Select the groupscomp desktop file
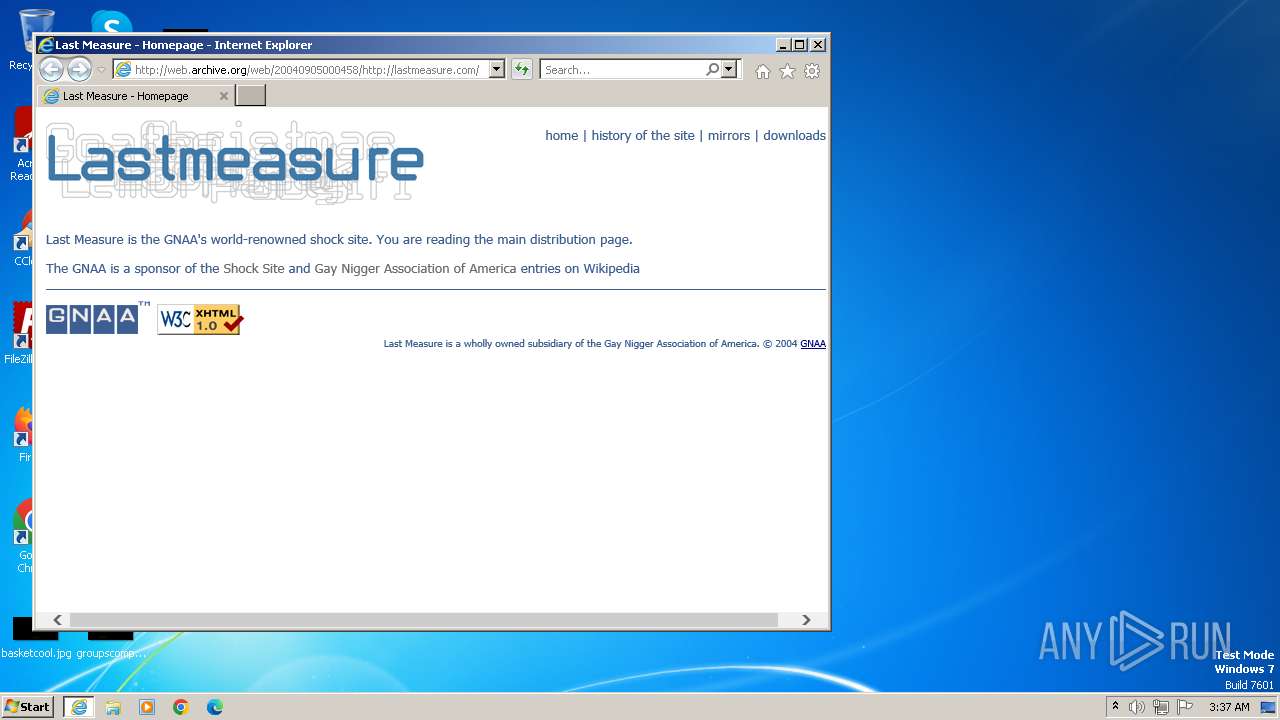The height and width of the screenshot is (720, 1280). click(x=110, y=637)
